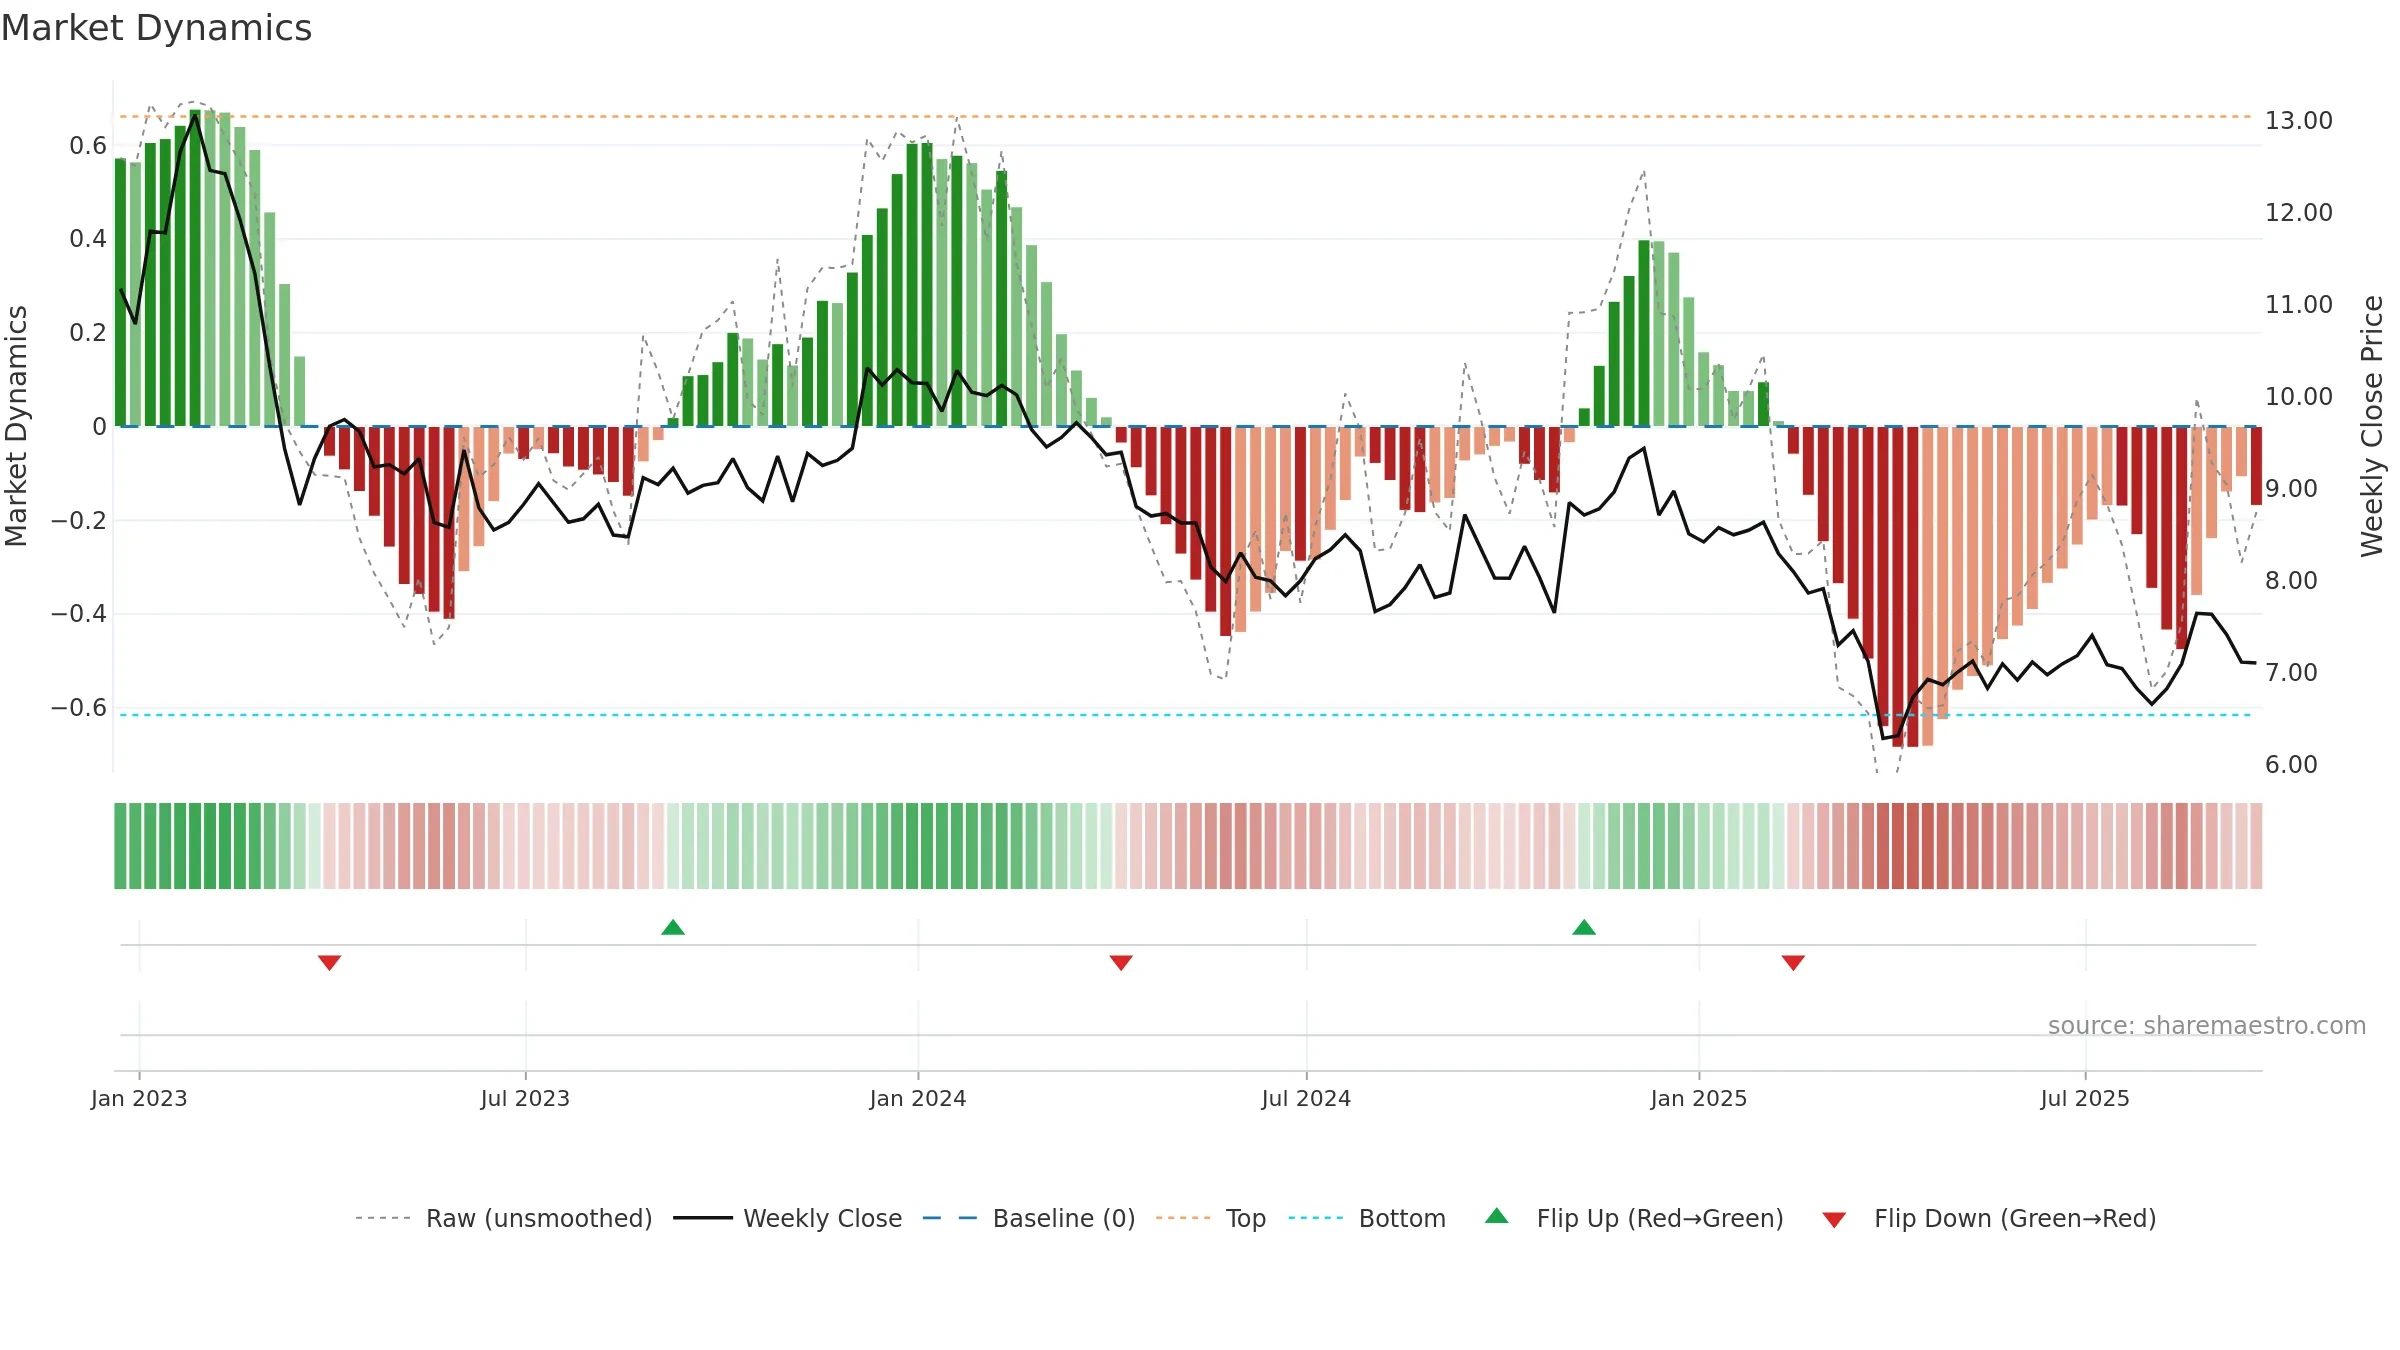Click the green Flip Up legend triangle icon
This screenshot has width=2400, height=1350.
pos(1497,1216)
